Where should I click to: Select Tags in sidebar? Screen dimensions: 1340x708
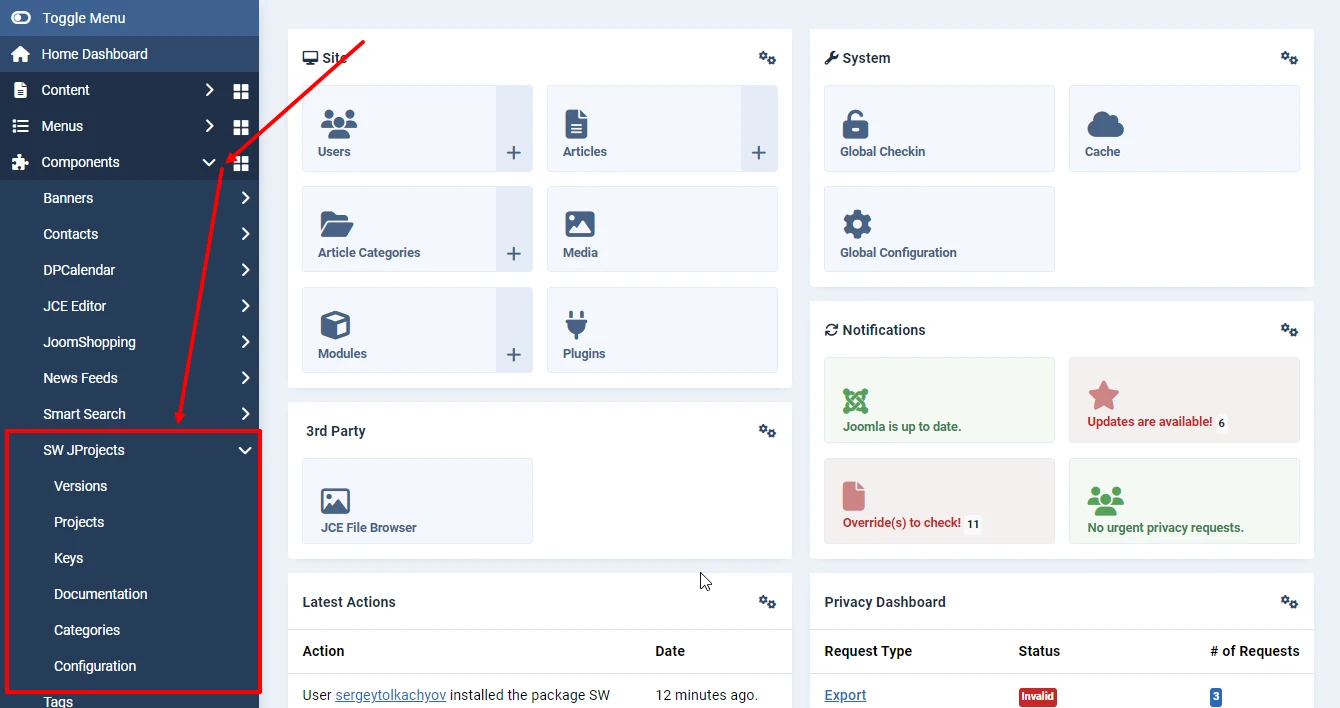pos(58,701)
